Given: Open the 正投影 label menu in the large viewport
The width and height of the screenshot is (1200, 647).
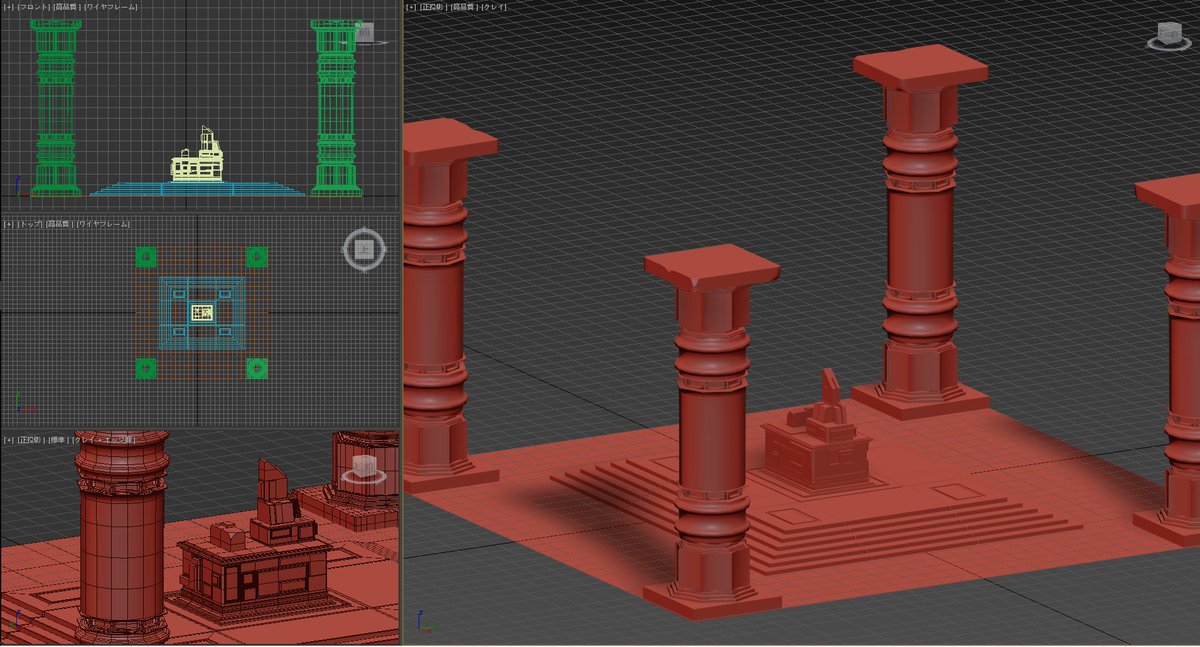Looking at the screenshot, I should click(x=433, y=7).
